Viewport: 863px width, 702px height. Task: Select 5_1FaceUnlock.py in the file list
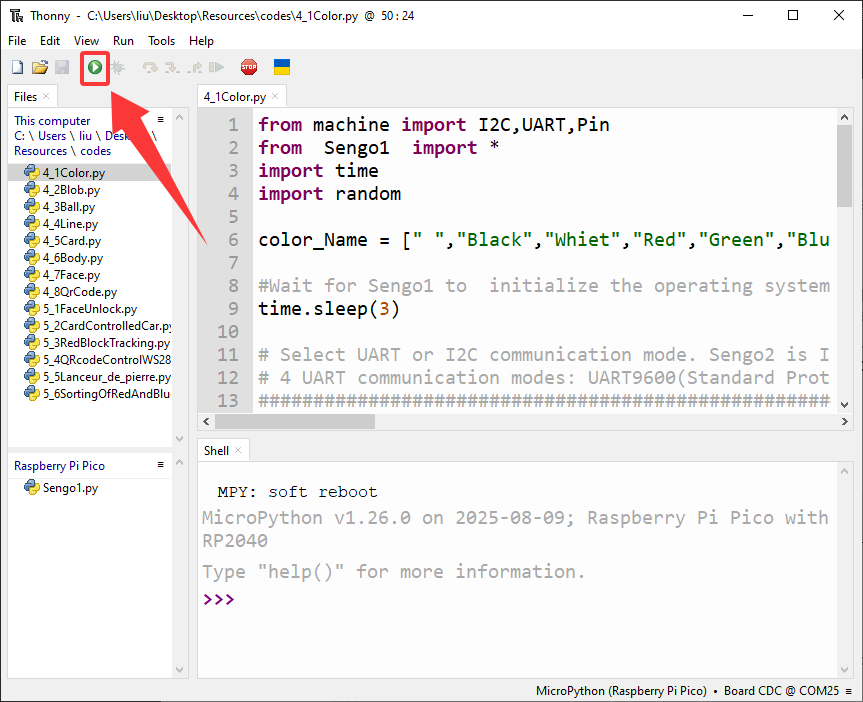pos(90,309)
